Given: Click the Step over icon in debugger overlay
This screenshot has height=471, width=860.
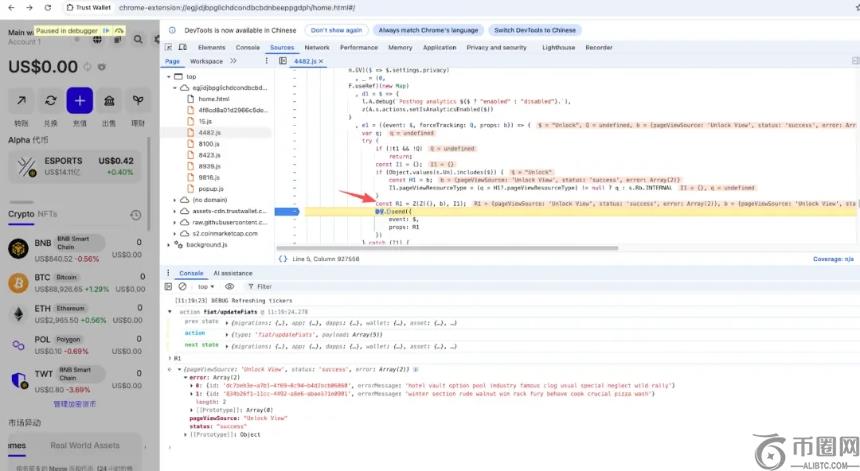Looking at the screenshot, I should click(118, 32).
